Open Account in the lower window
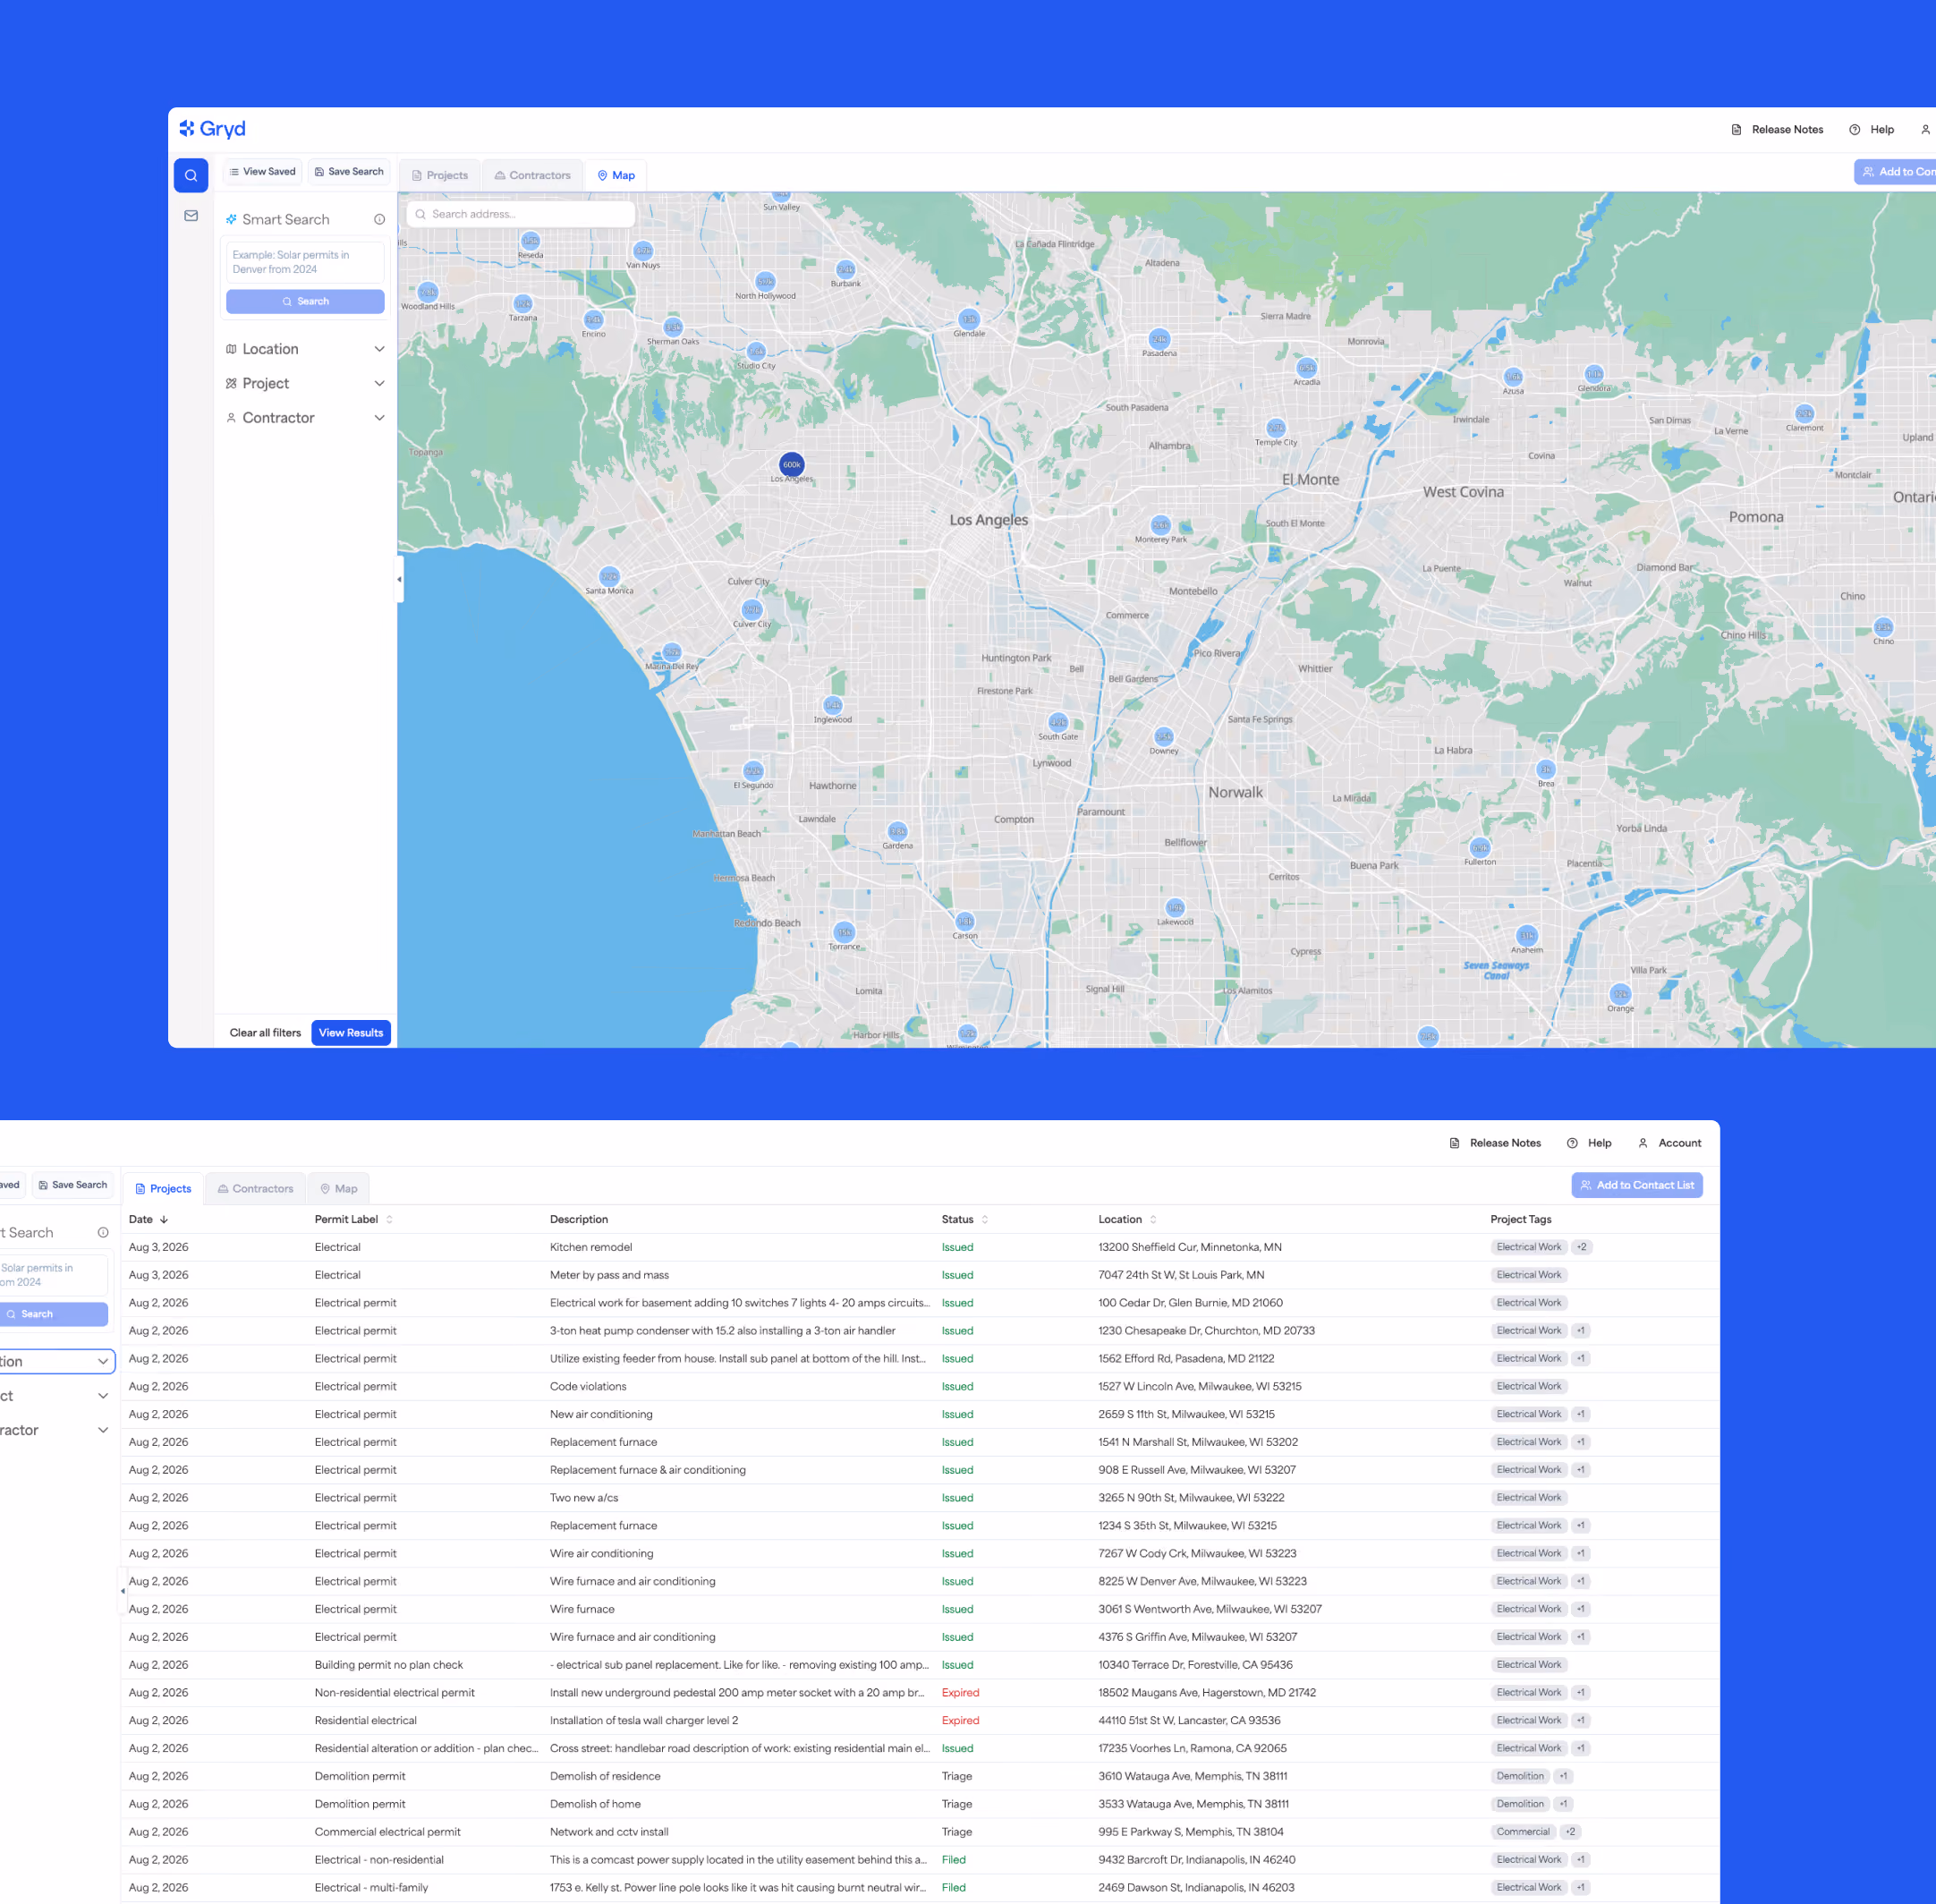Screen dimensions: 1936x1904 (x=1669, y=1143)
